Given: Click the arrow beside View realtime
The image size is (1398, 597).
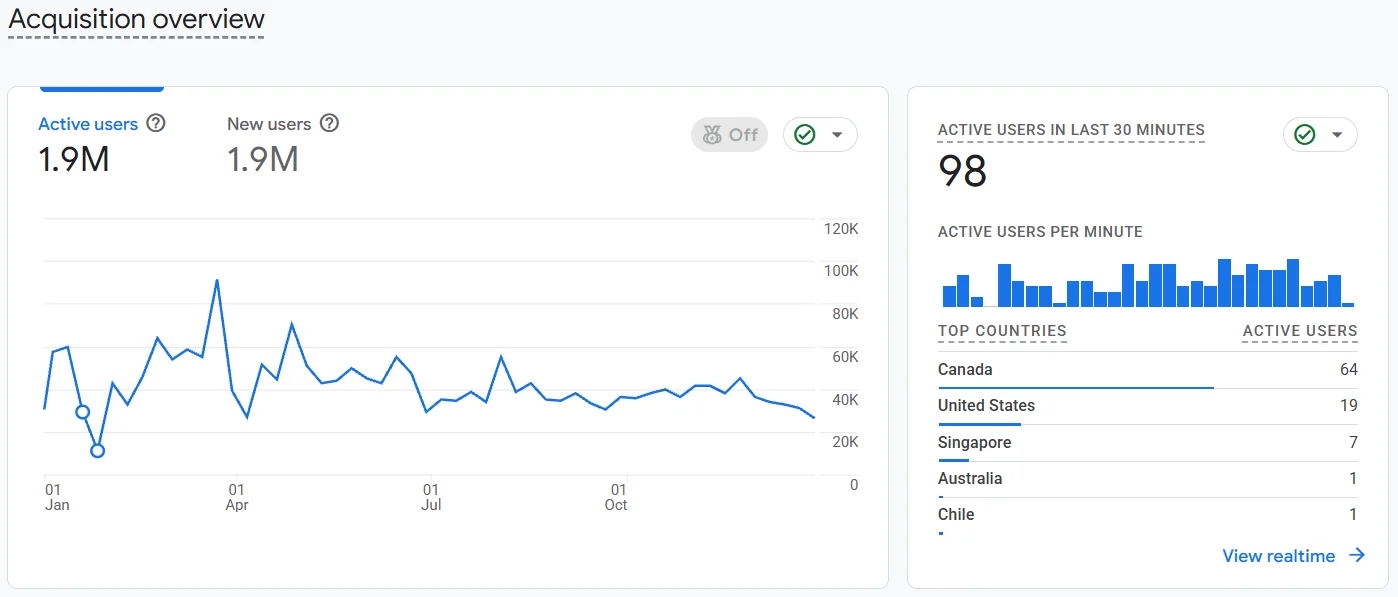Looking at the screenshot, I should coord(1356,555).
